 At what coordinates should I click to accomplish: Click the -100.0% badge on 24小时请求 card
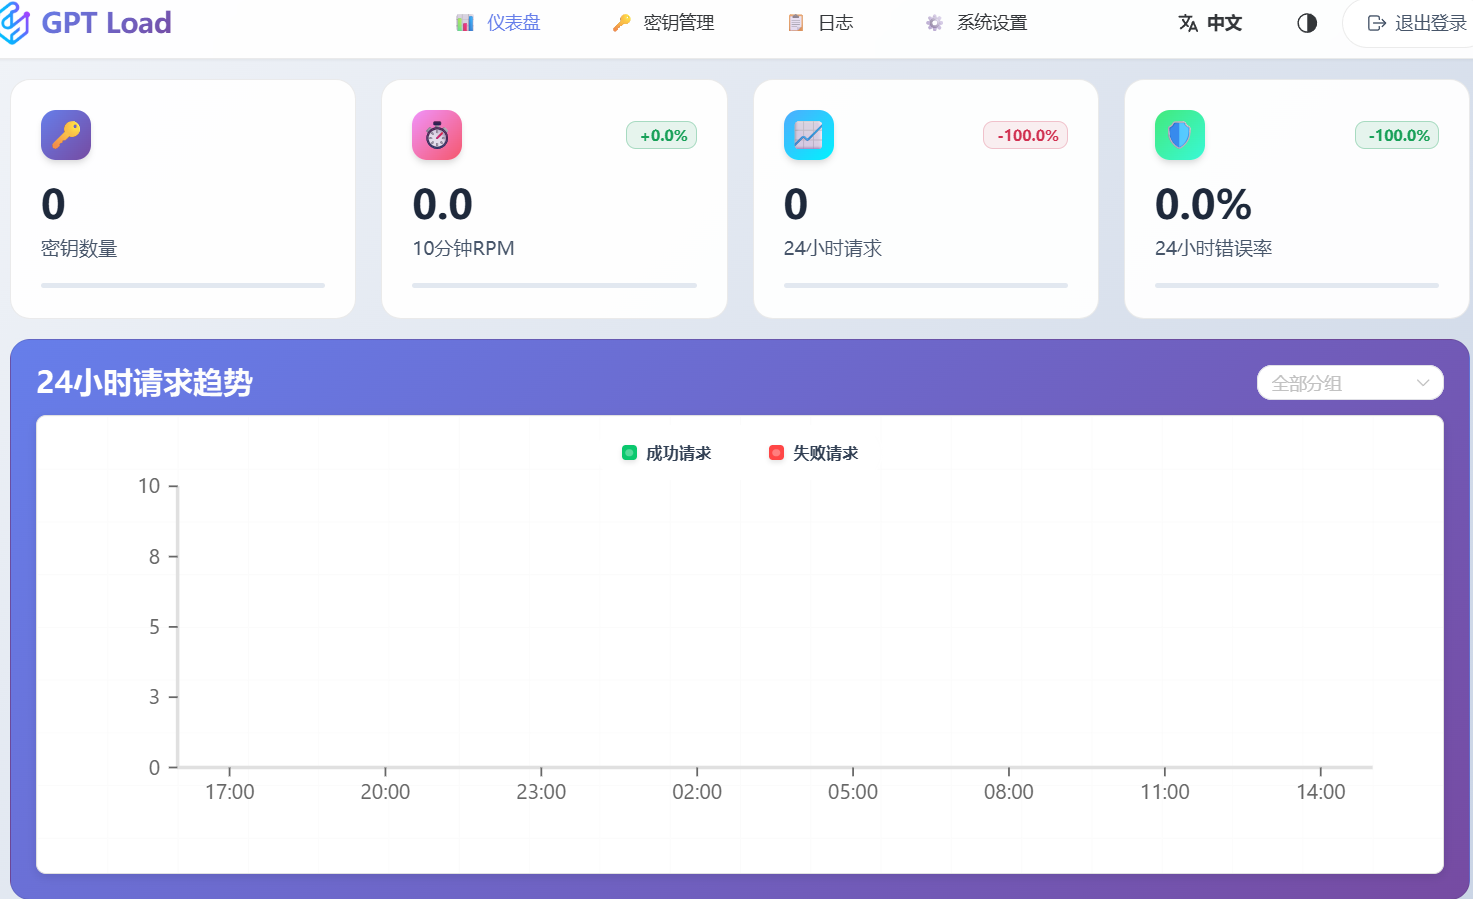coord(1026,135)
